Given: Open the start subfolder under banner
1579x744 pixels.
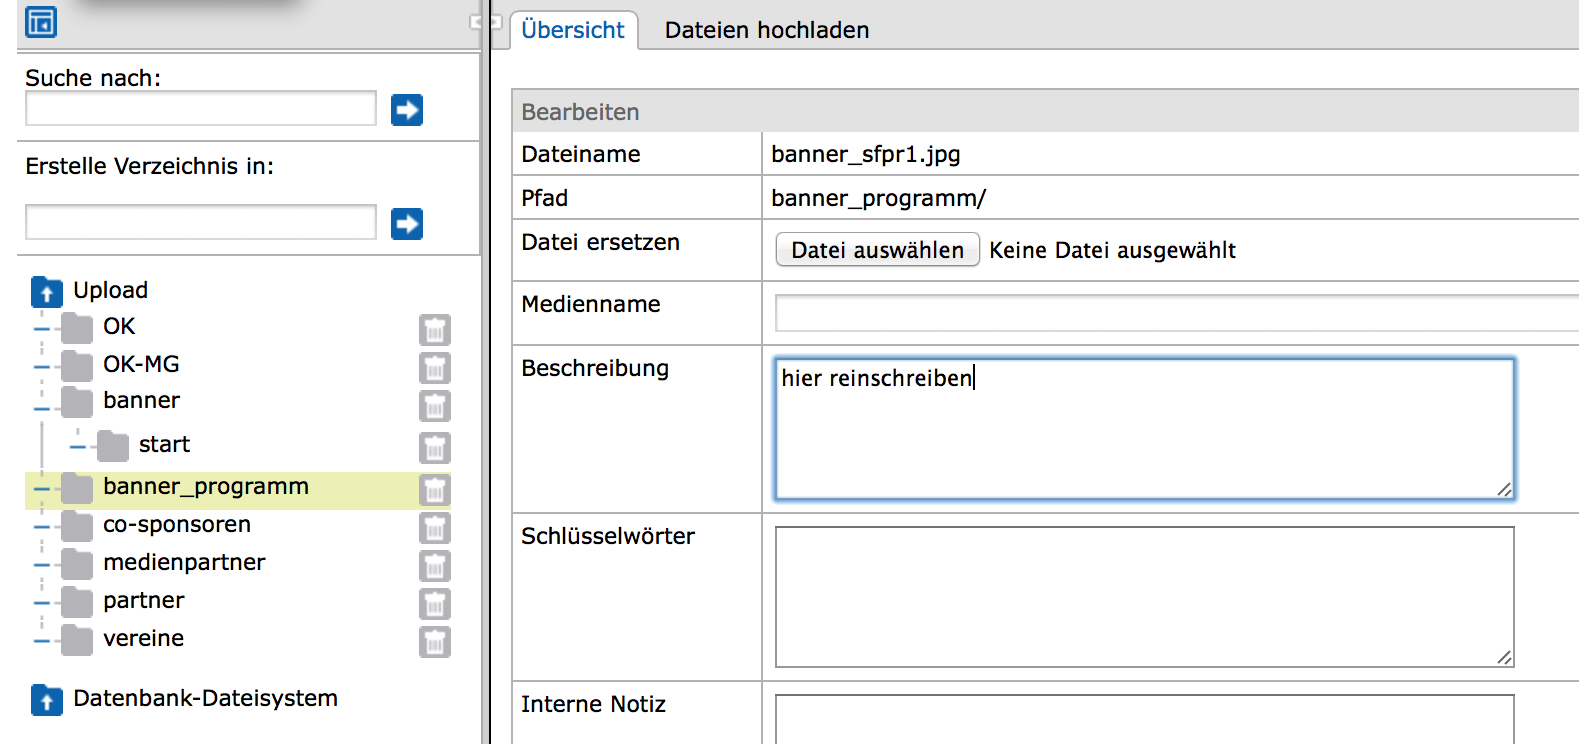Looking at the screenshot, I should click(164, 445).
